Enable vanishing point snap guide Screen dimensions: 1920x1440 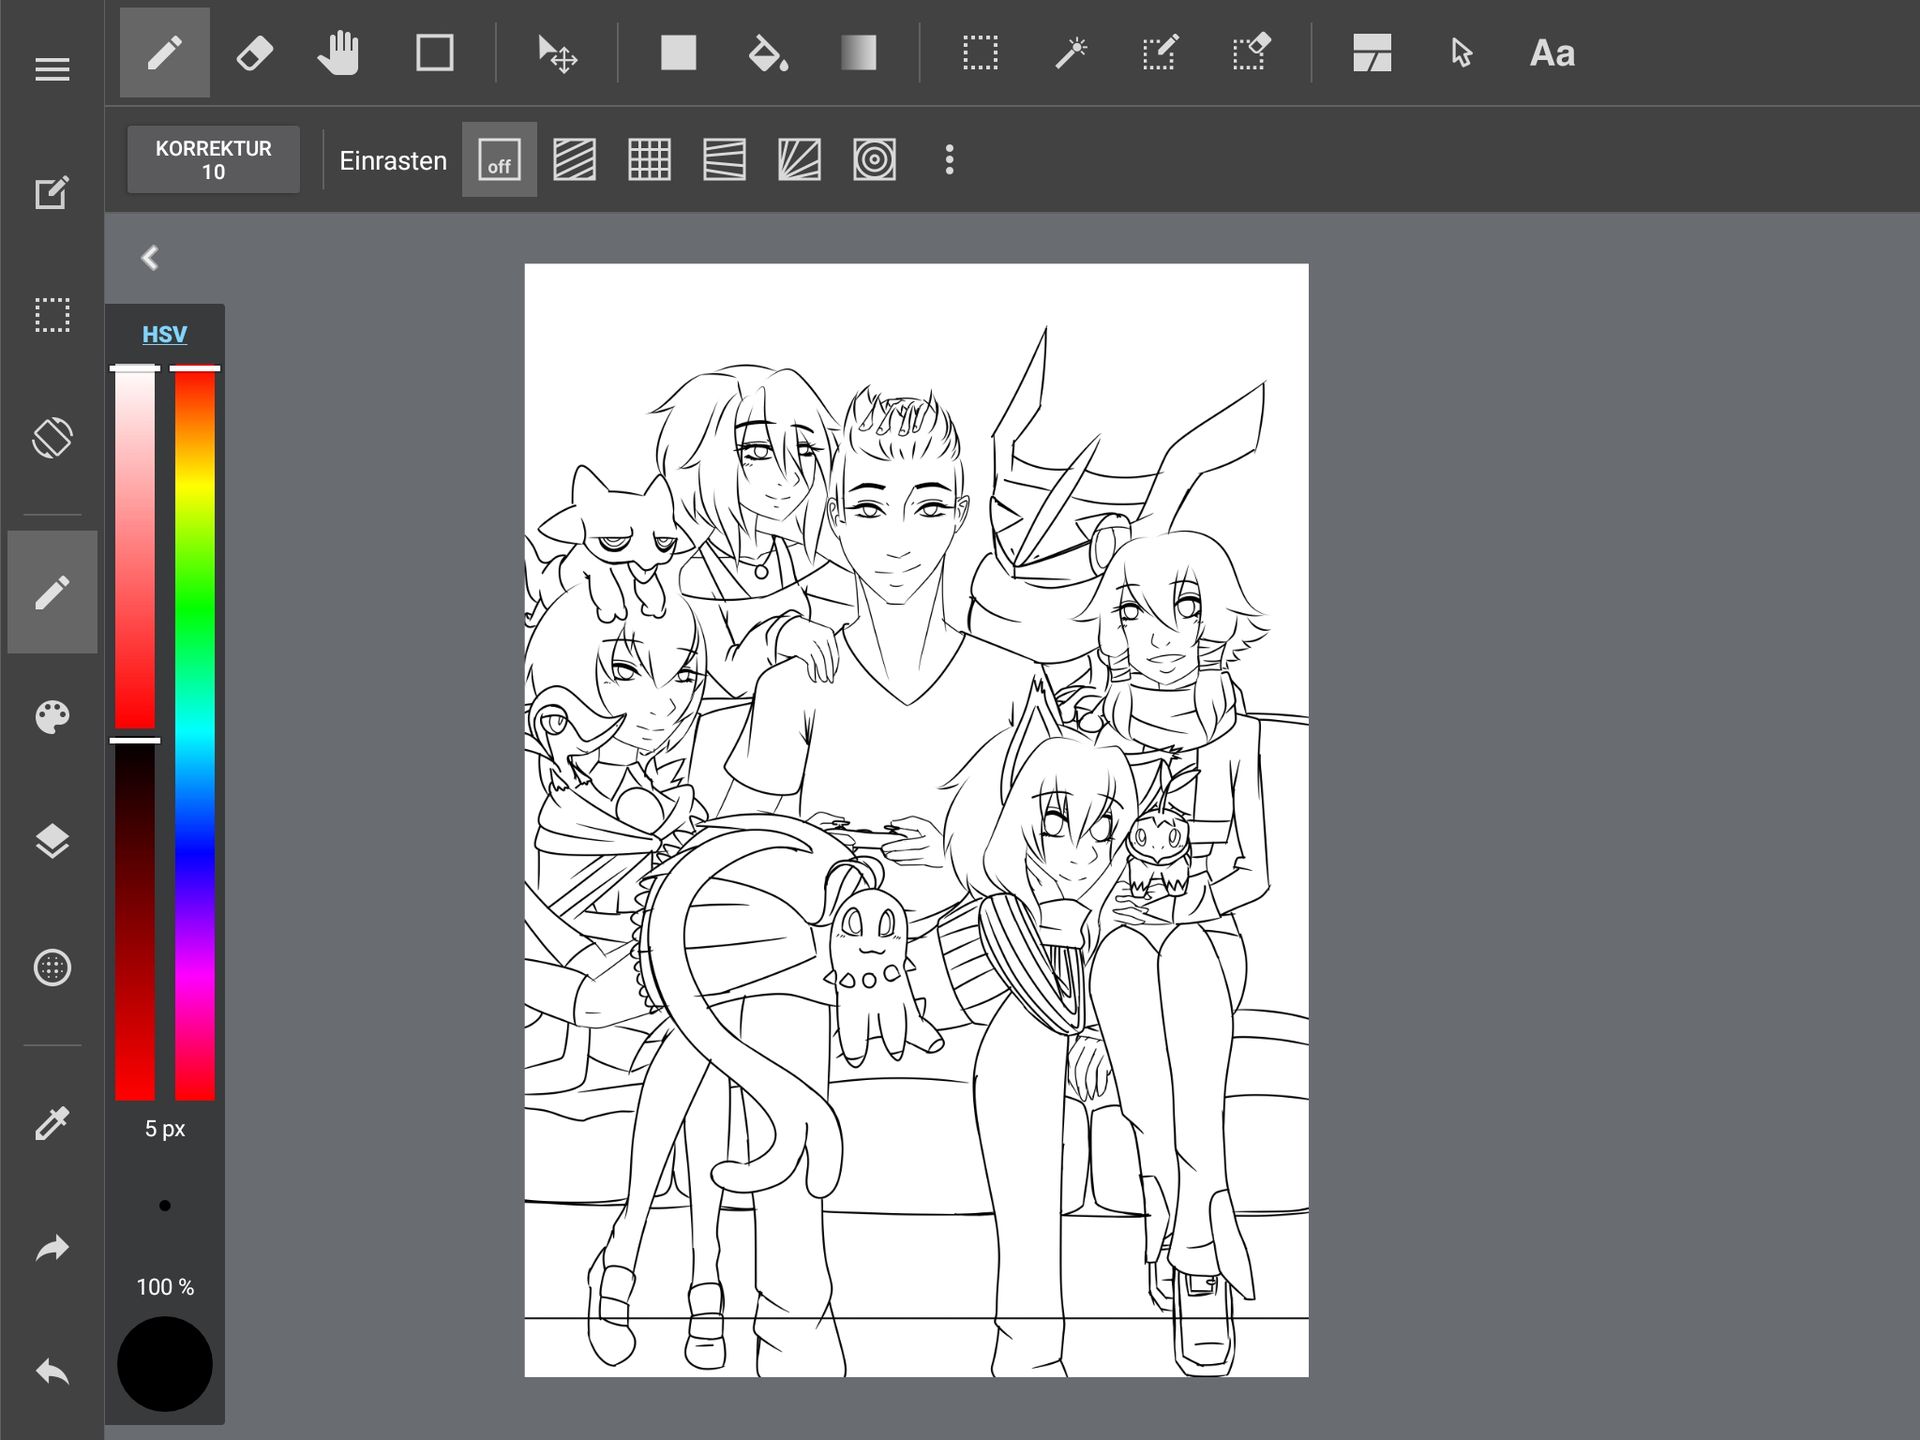tap(724, 160)
